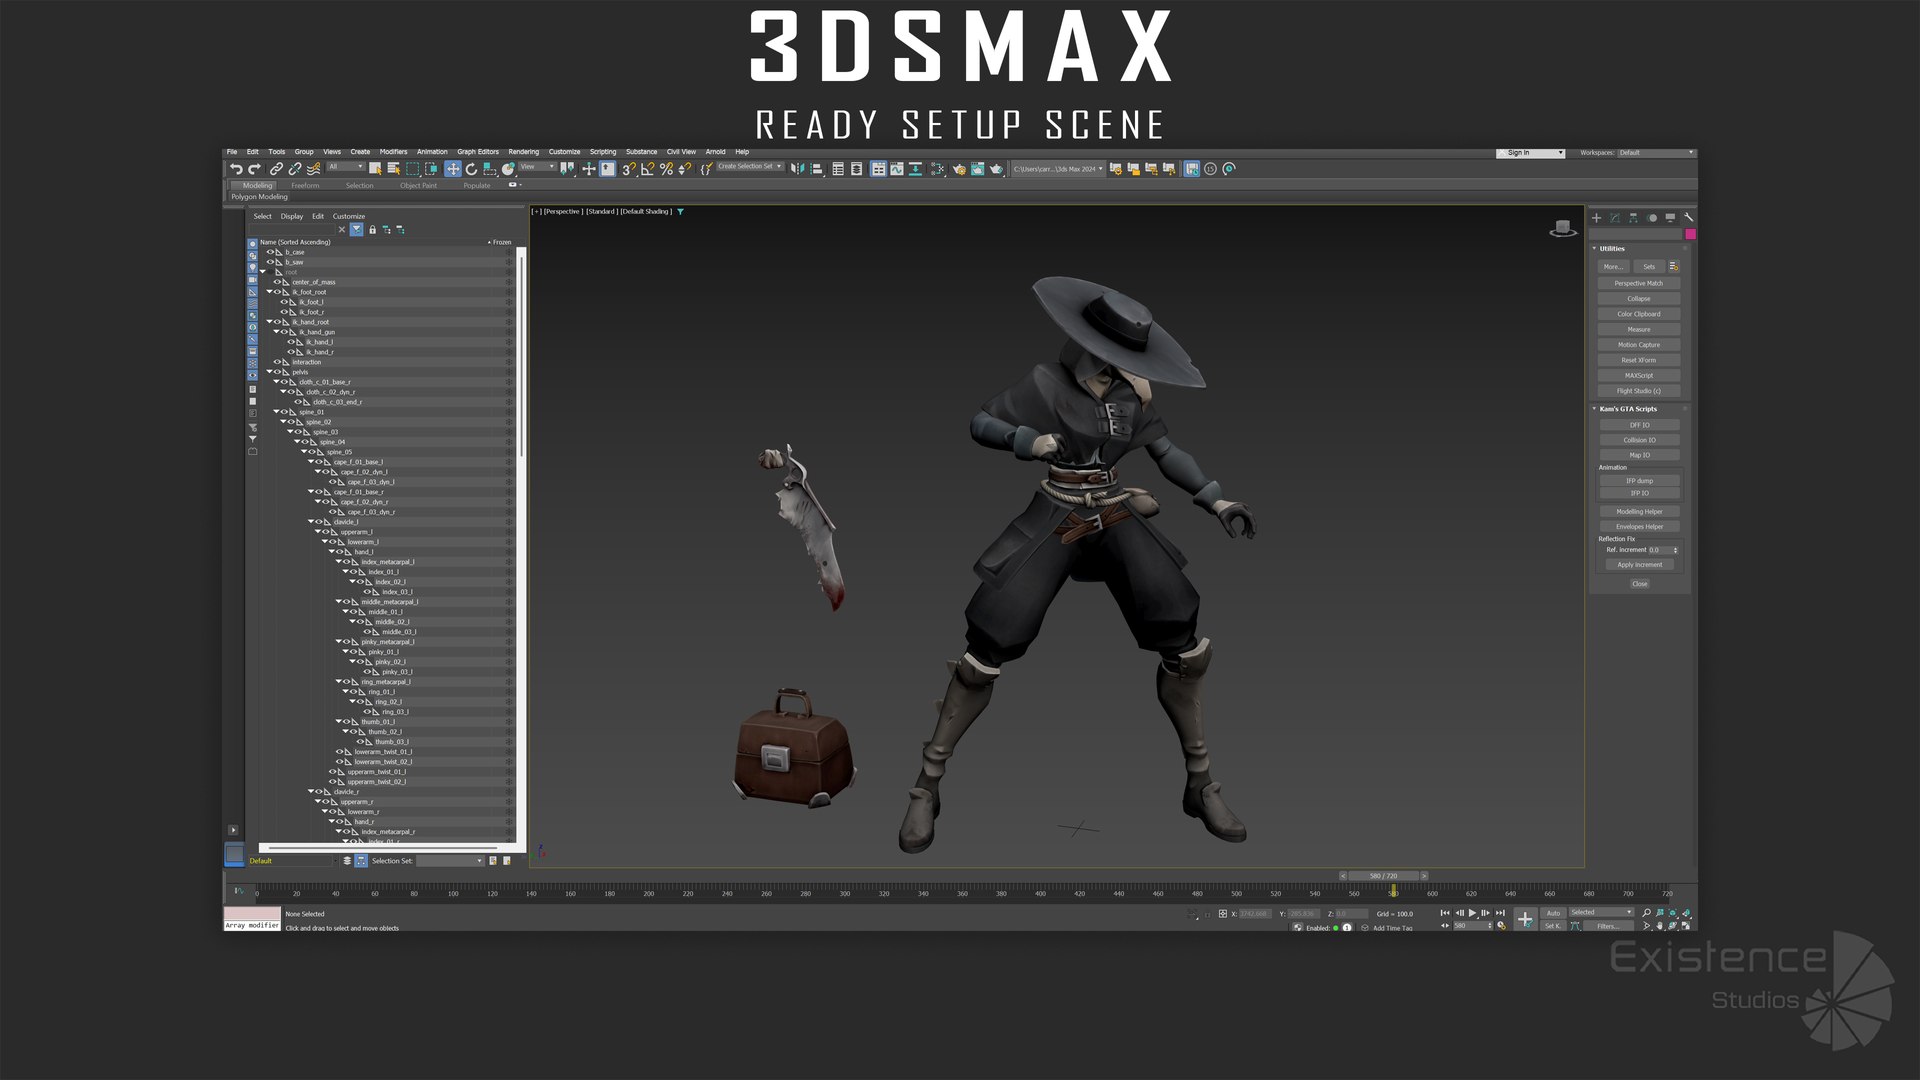Image resolution: width=1920 pixels, height=1080 pixels.
Task: Toggle visibility eye of b_case
Action: click(x=270, y=252)
